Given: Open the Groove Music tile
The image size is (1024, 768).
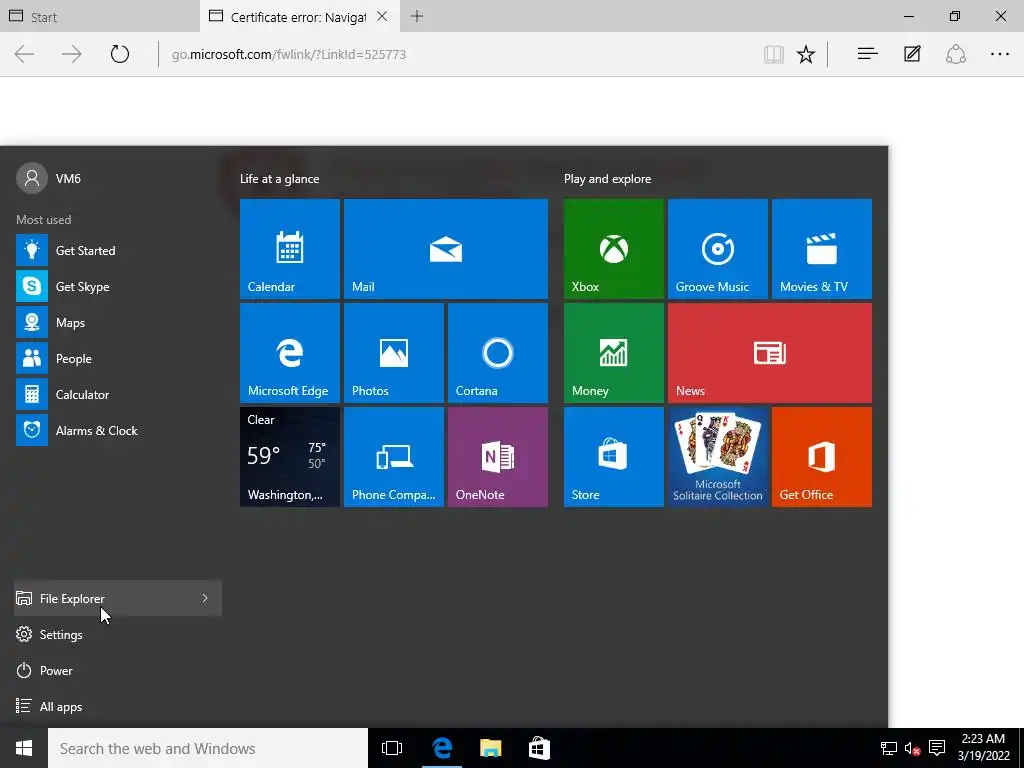Looking at the screenshot, I should [x=718, y=249].
